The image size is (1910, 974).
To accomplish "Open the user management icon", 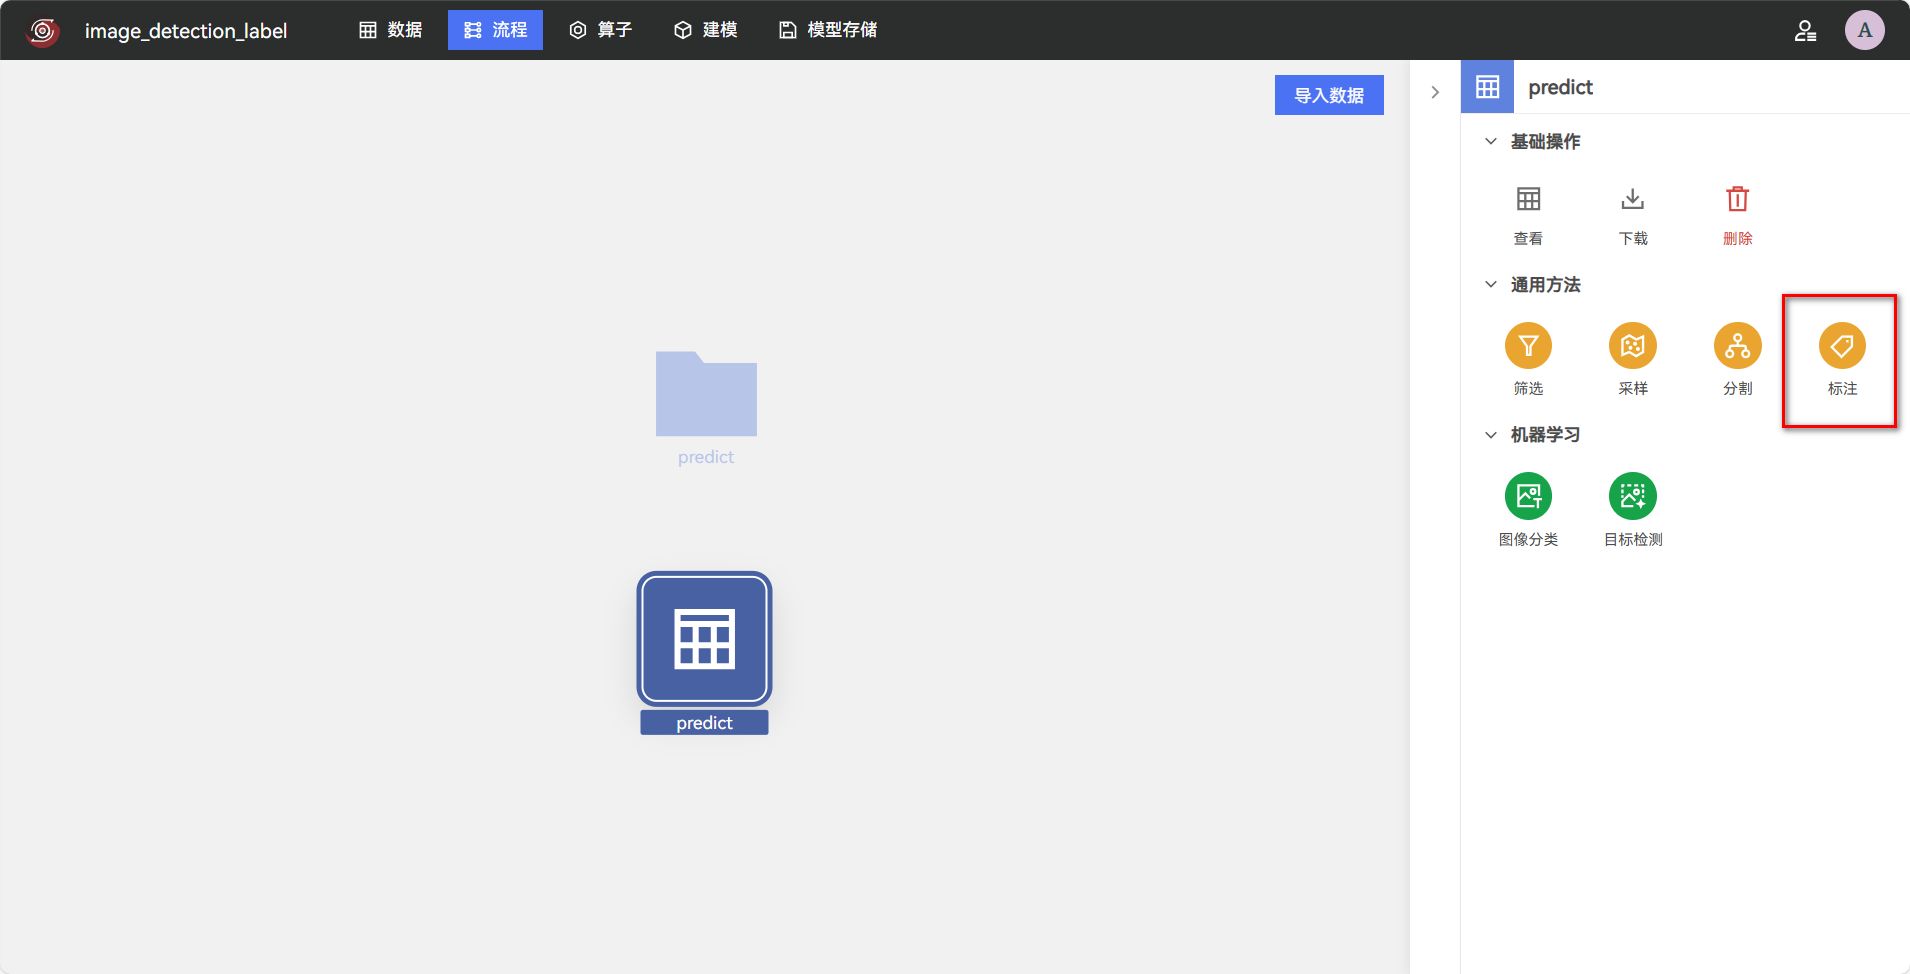I will pos(1805,31).
